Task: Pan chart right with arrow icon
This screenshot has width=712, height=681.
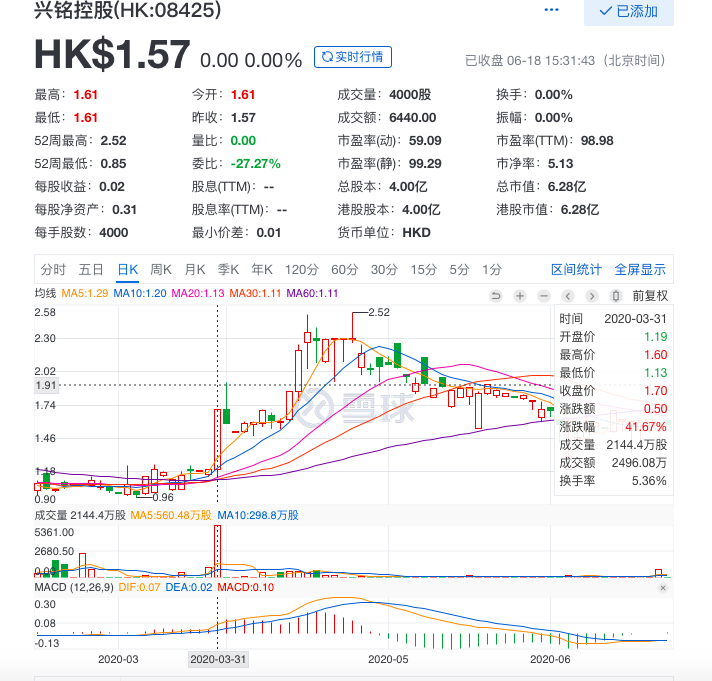Action: 592,296
